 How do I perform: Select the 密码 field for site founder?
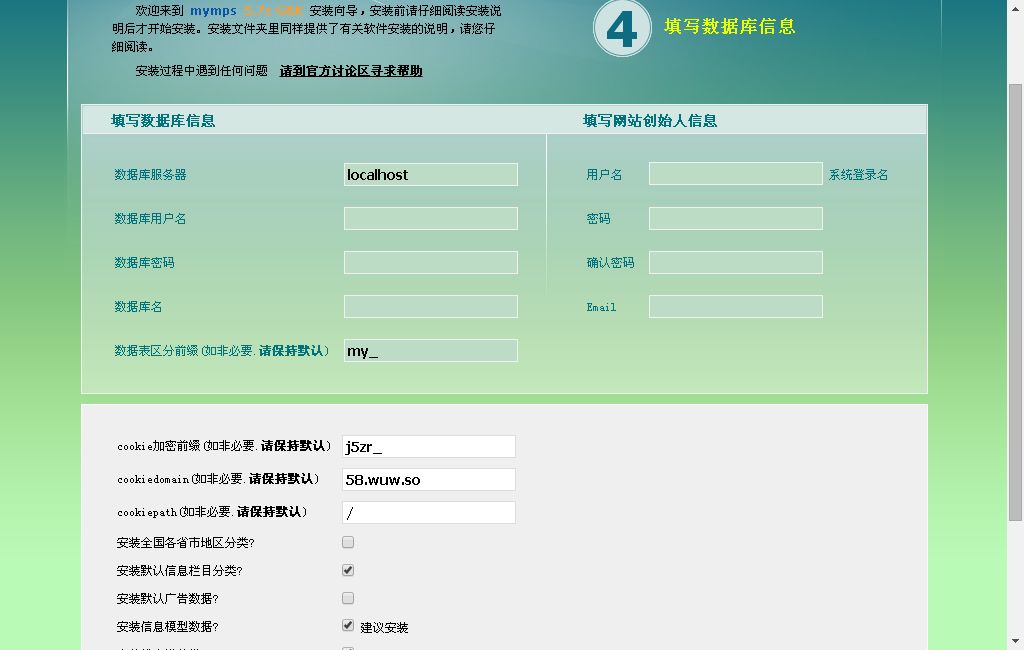[735, 218]
